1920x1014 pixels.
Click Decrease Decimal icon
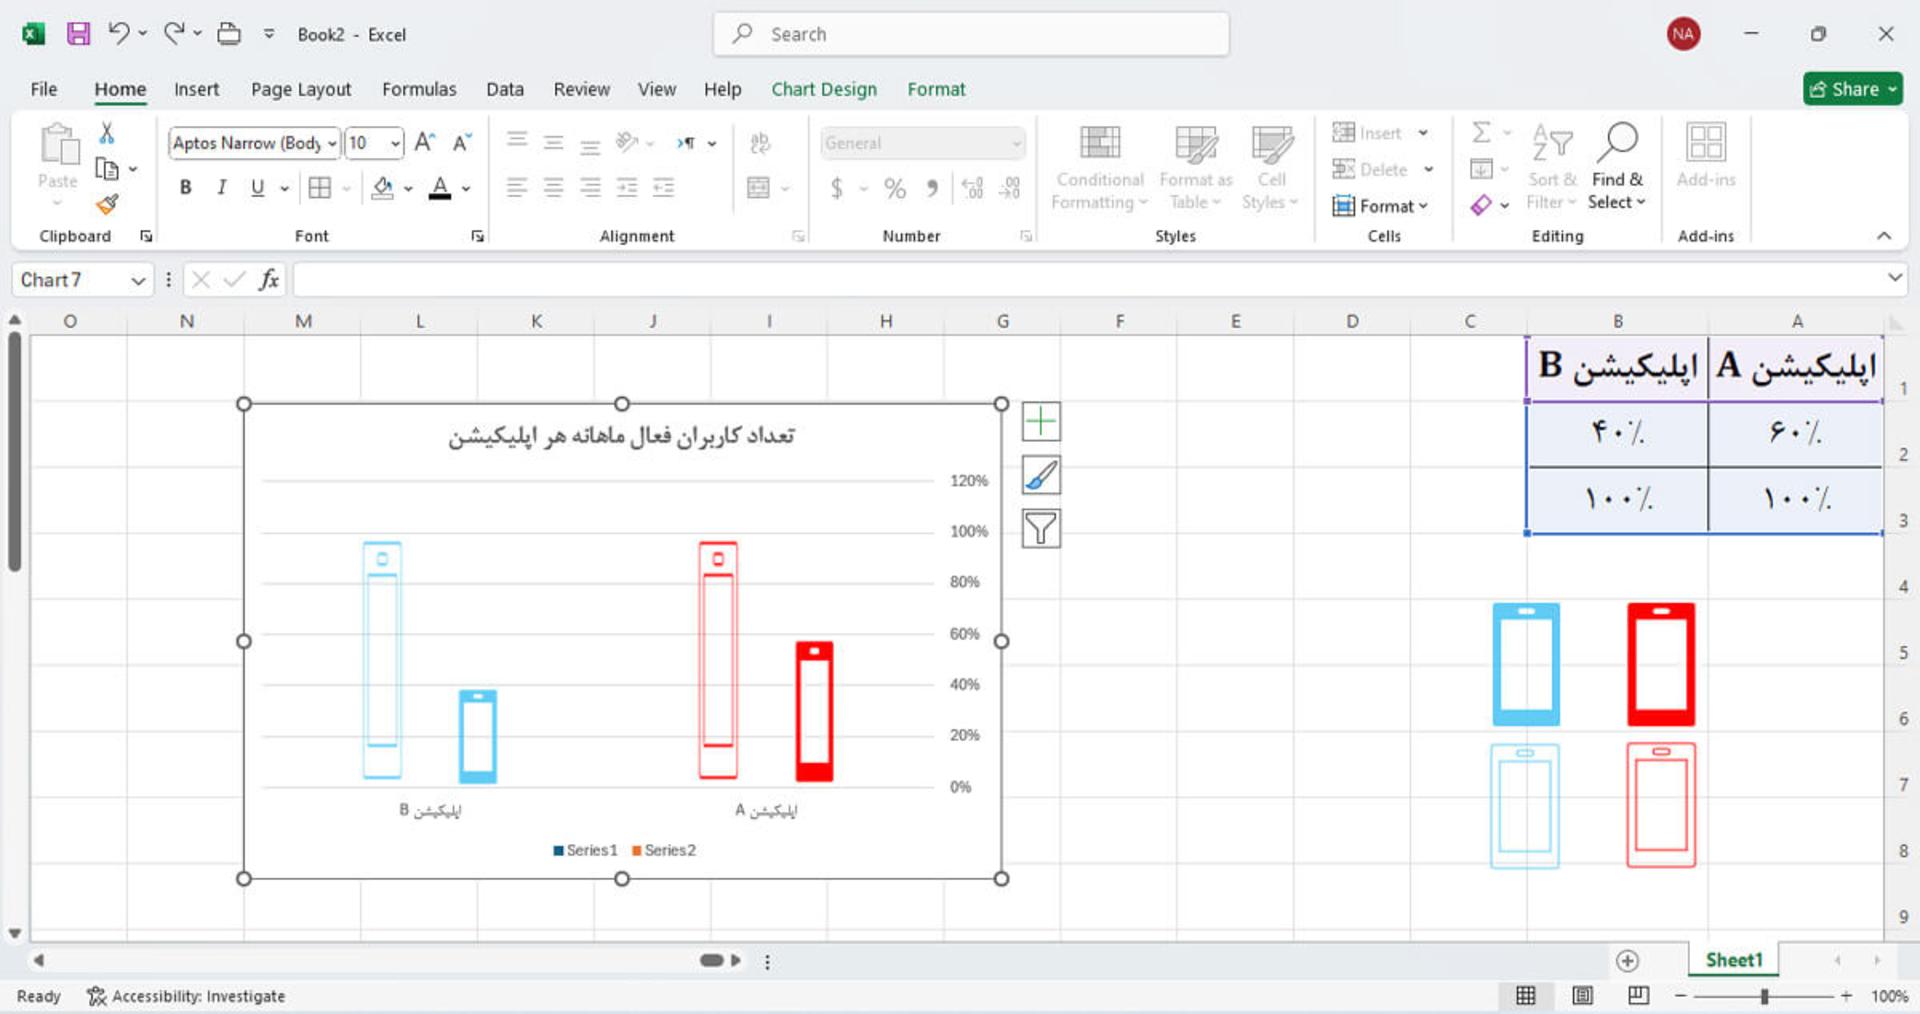coord(1010,188)
